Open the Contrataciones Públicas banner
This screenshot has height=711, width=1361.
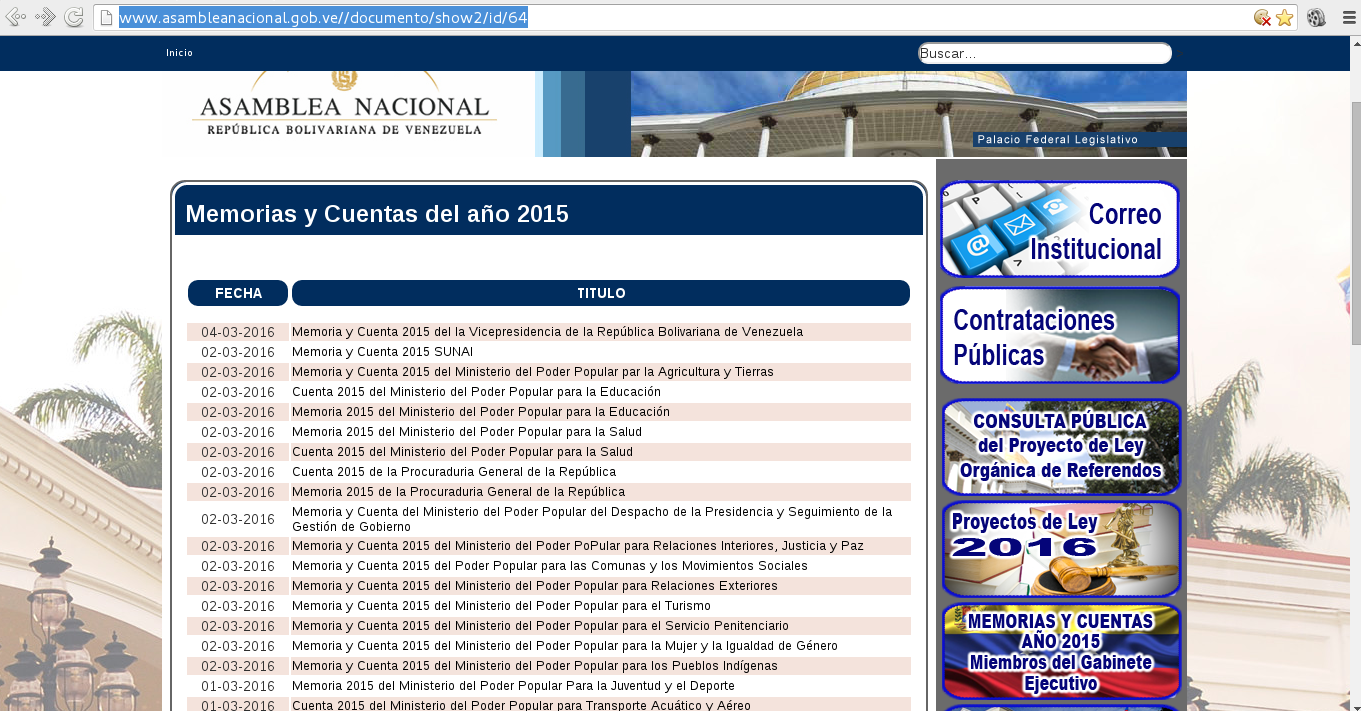click(1060, 336)
